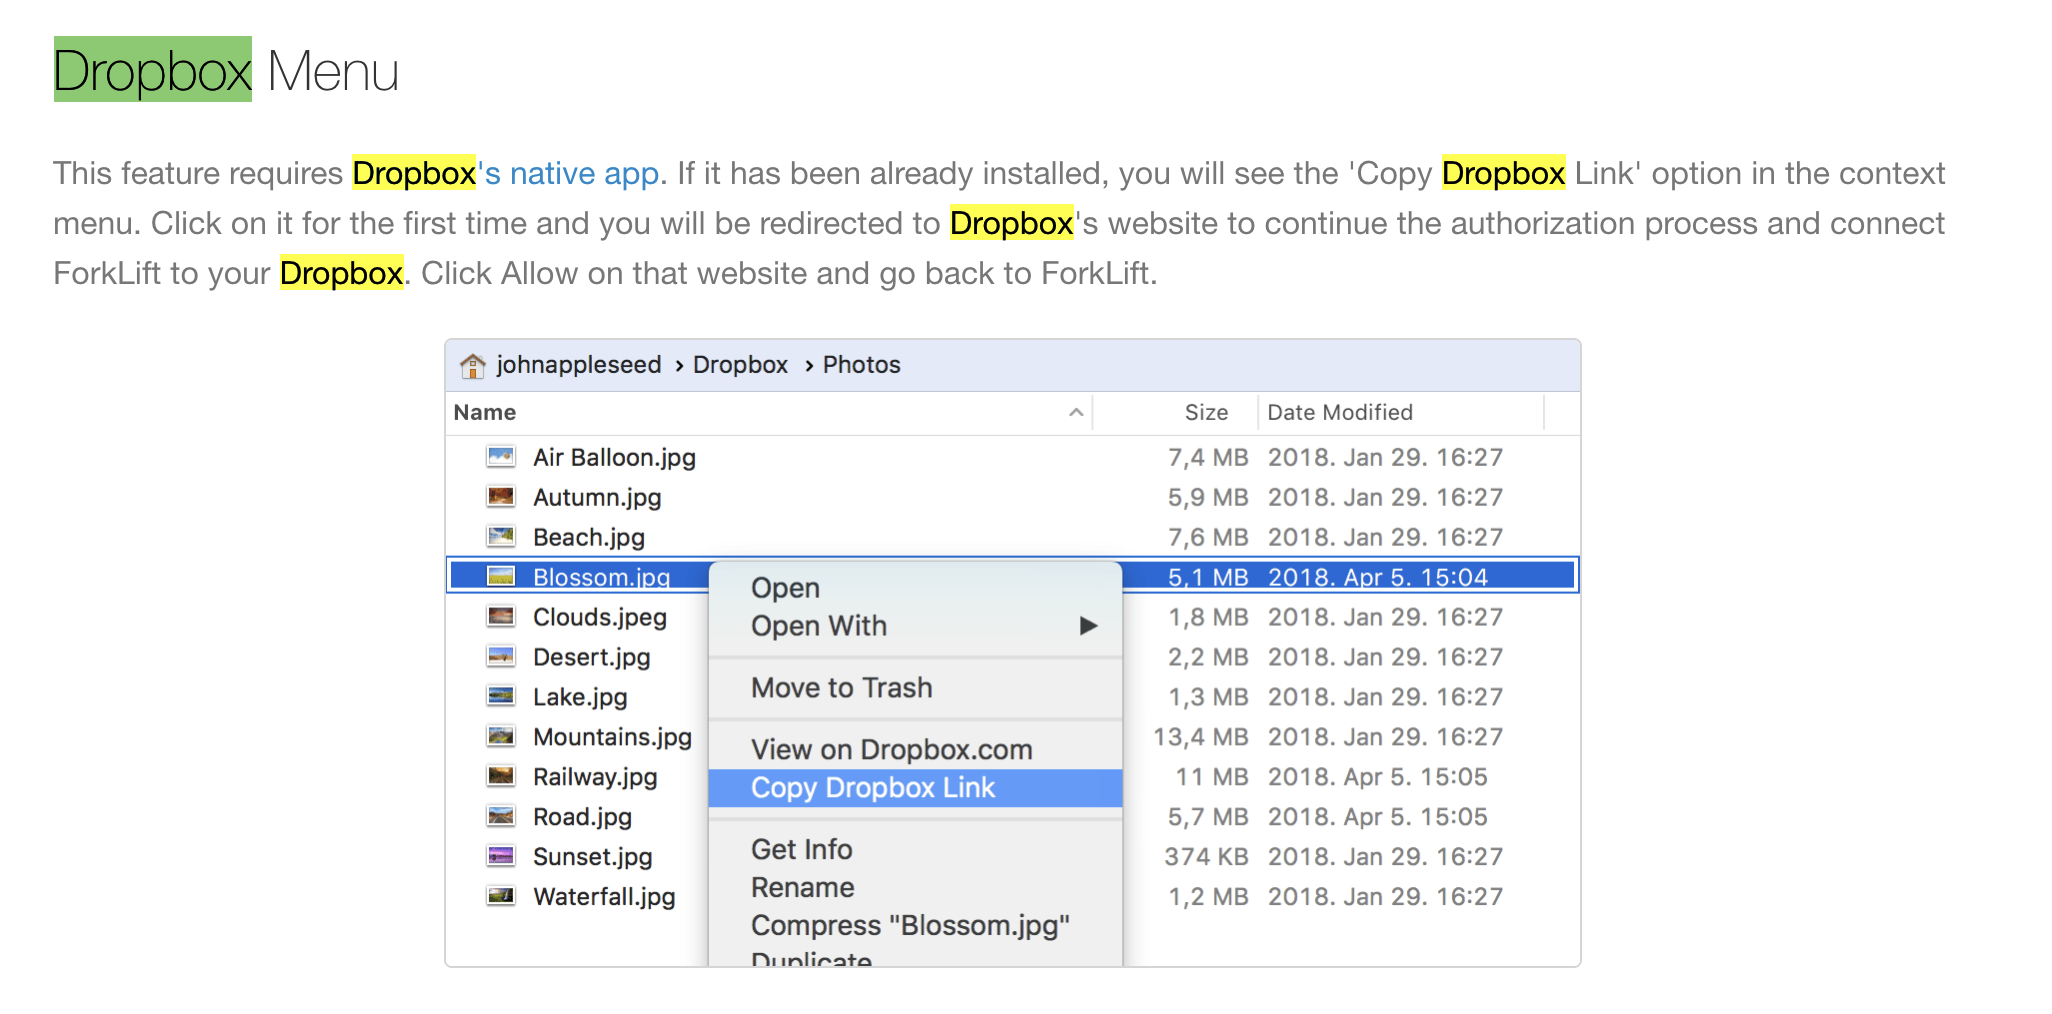The image size is (2052, 1014).
Task: Click the 2018. Apr 5. 15:04 date
Action: 1378,577
